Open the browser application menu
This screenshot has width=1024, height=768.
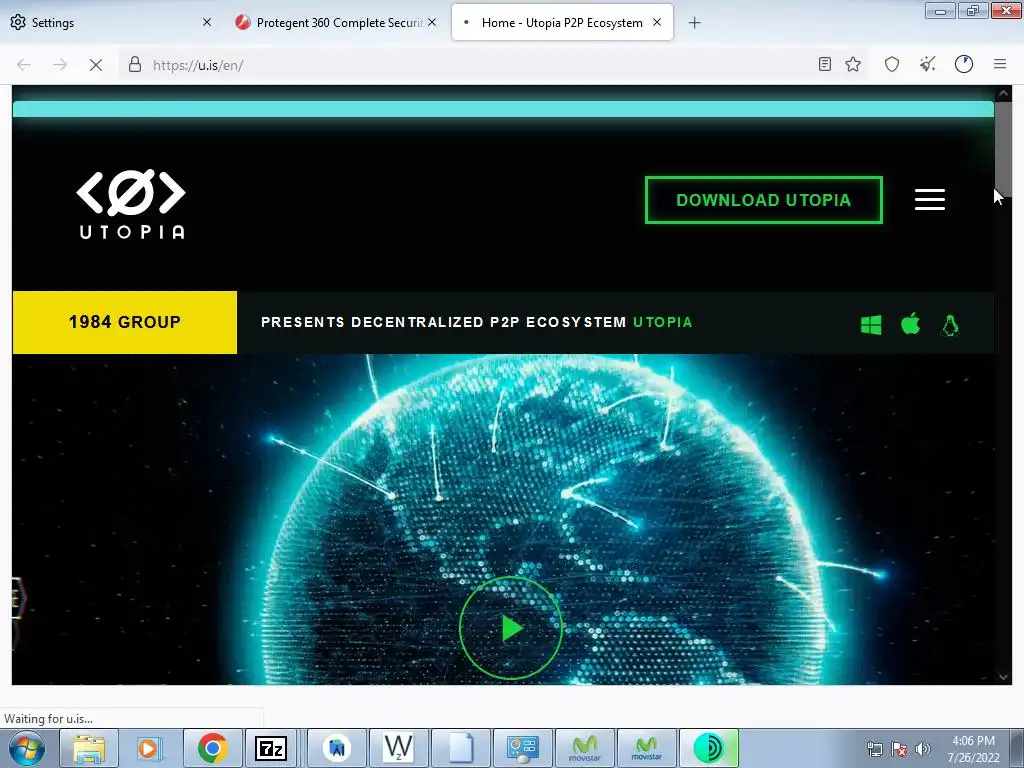click(1000, 64)
